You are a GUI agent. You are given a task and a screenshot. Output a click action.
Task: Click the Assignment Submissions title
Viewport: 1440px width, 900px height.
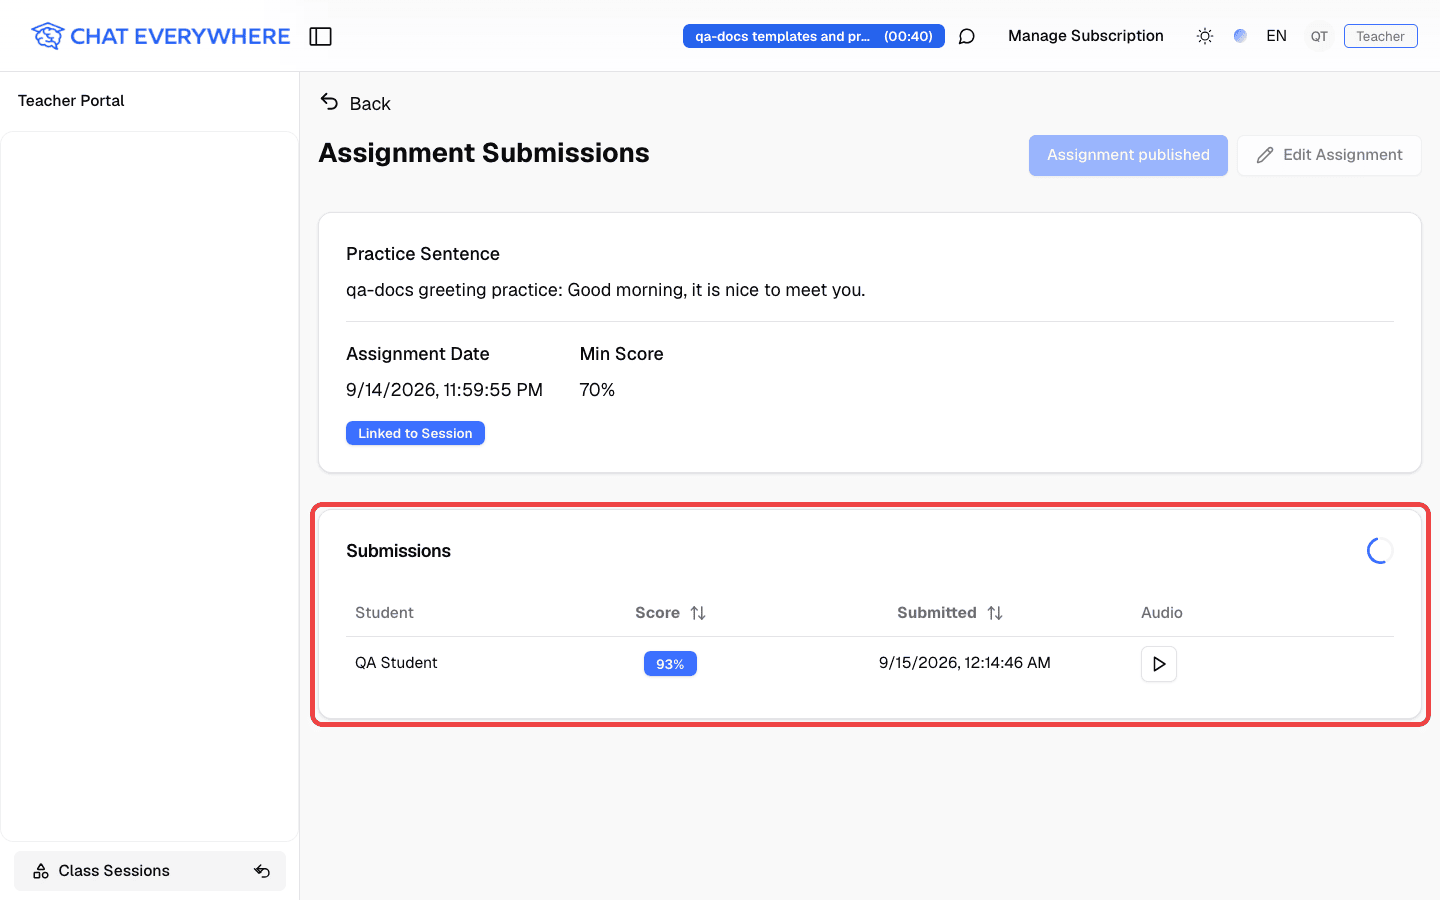click(484, 153)
